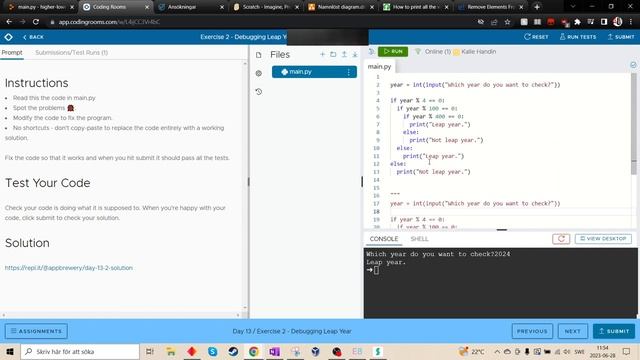640x360 pixels.
Task: Click the BACK link in the header
Action: 33,37
